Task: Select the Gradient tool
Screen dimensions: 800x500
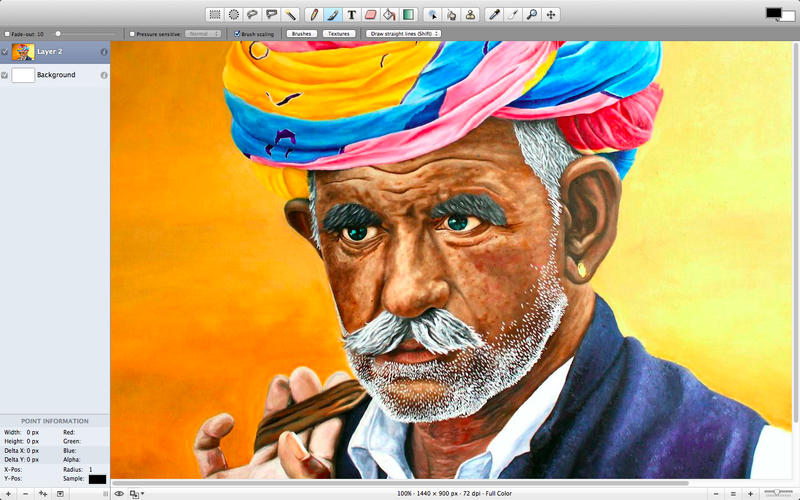Action: point(408,15)
